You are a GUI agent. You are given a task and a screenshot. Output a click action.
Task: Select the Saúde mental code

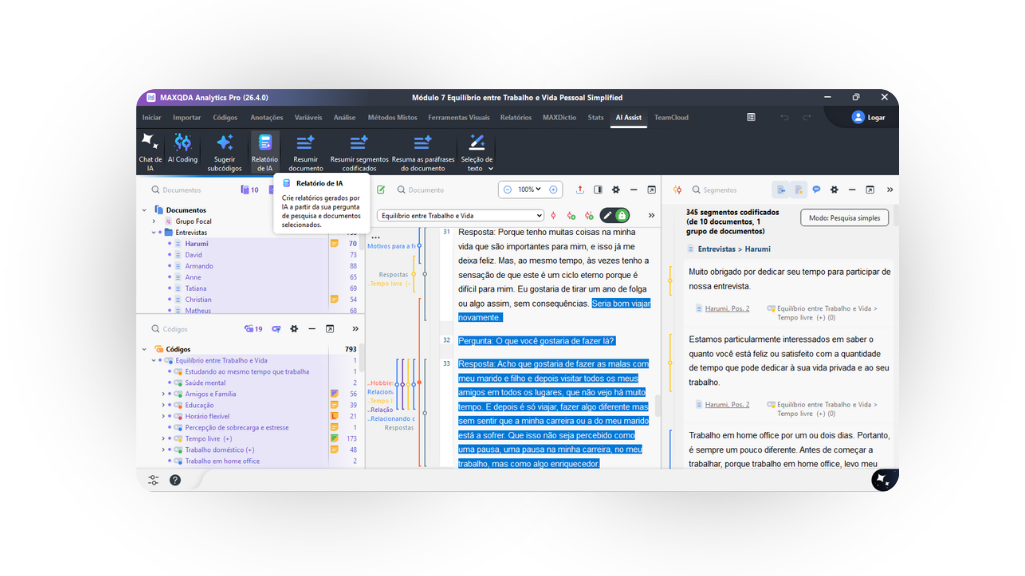205,382
